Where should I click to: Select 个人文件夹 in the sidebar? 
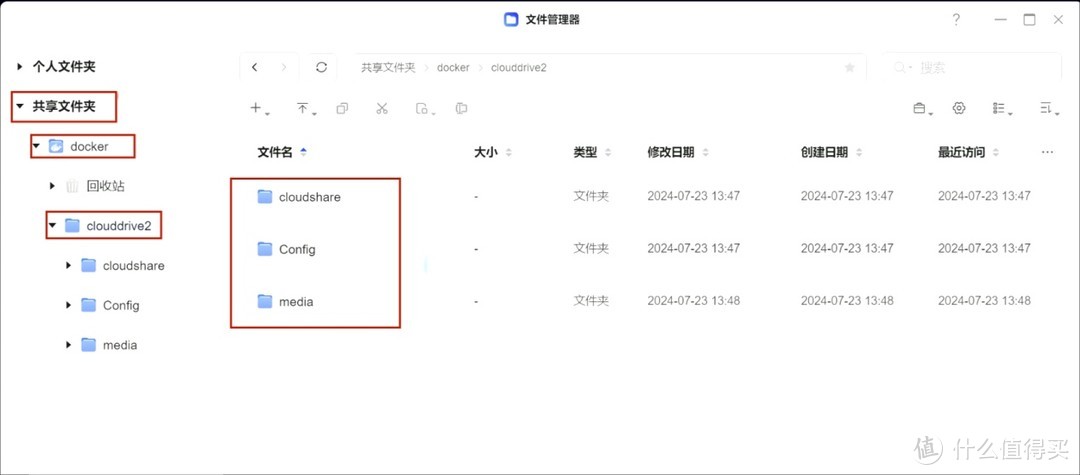pos(64,67)
